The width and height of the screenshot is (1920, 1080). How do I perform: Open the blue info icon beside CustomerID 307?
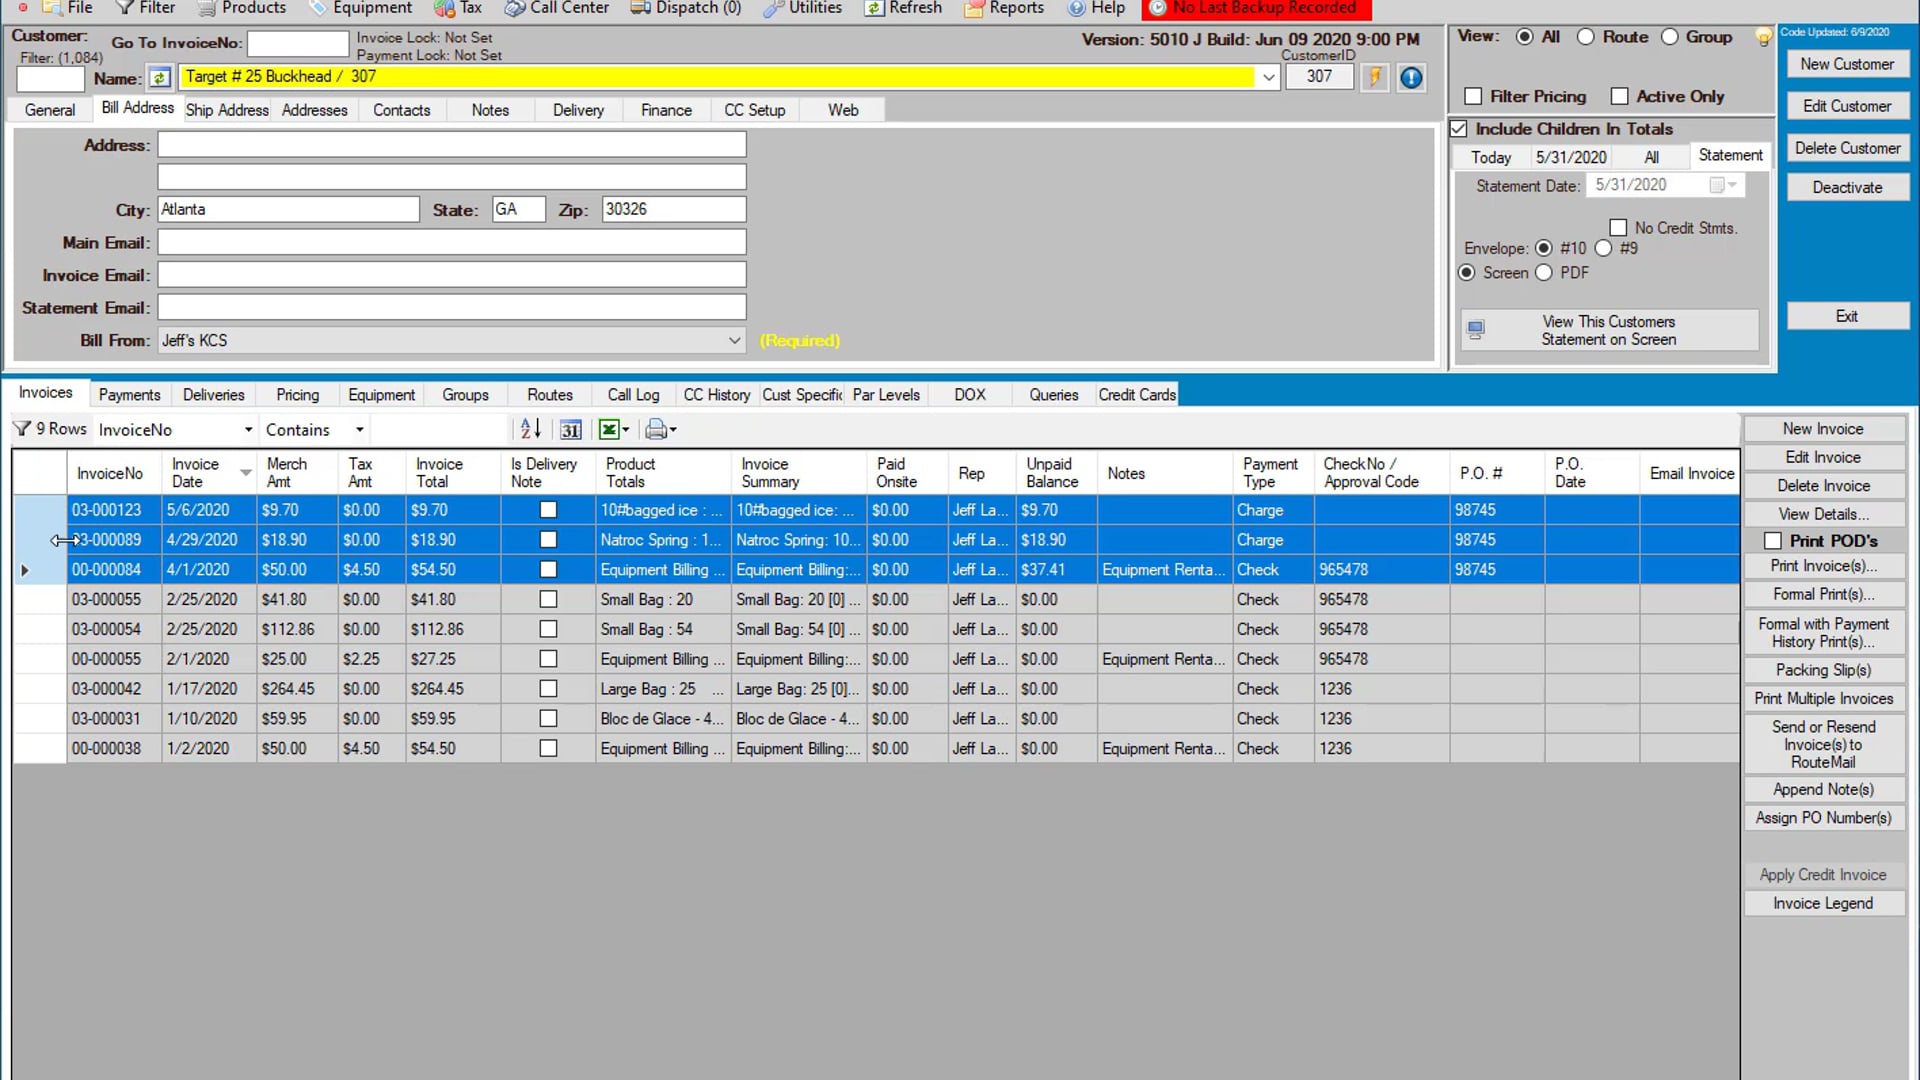tap(1411, 77)
